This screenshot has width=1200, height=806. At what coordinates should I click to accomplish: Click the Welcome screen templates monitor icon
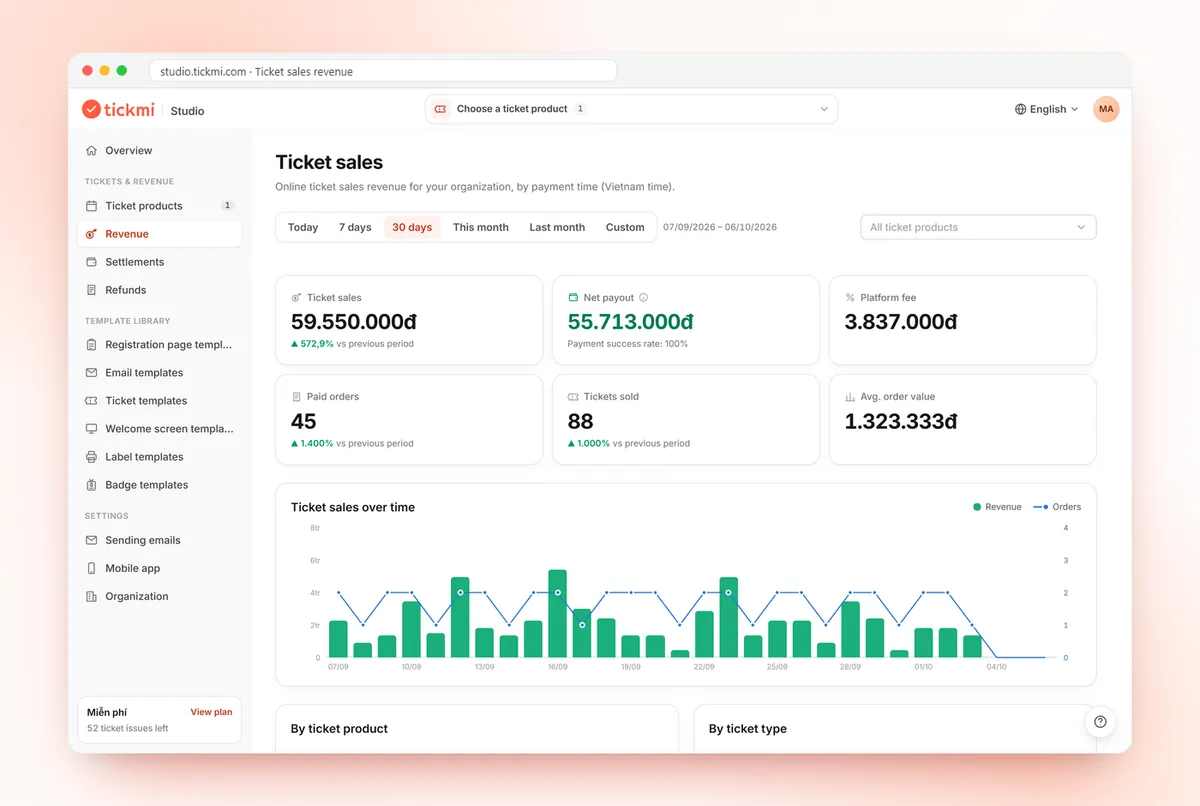tap(92, 429)
